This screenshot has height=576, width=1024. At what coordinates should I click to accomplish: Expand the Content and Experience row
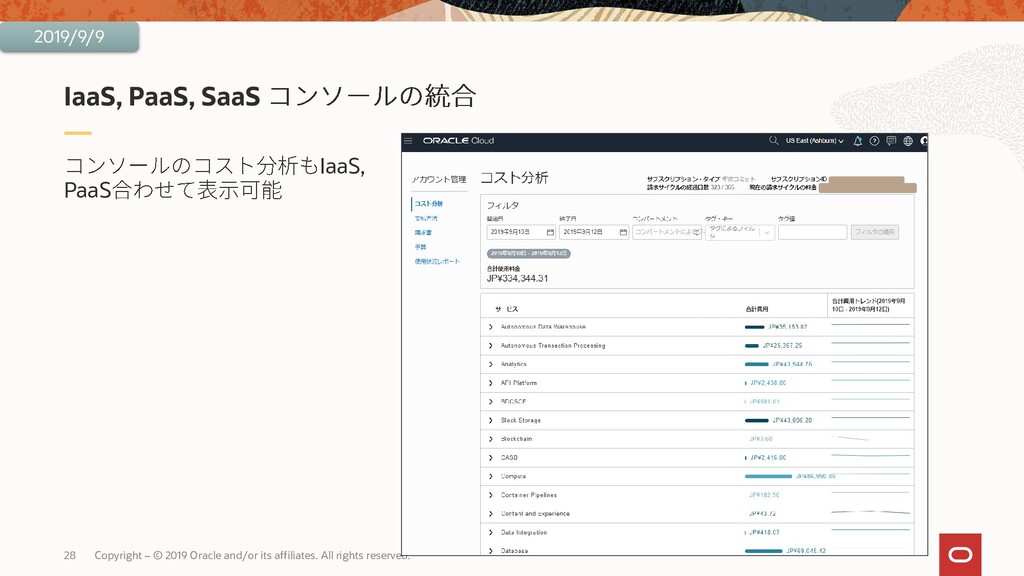point(490,514)
